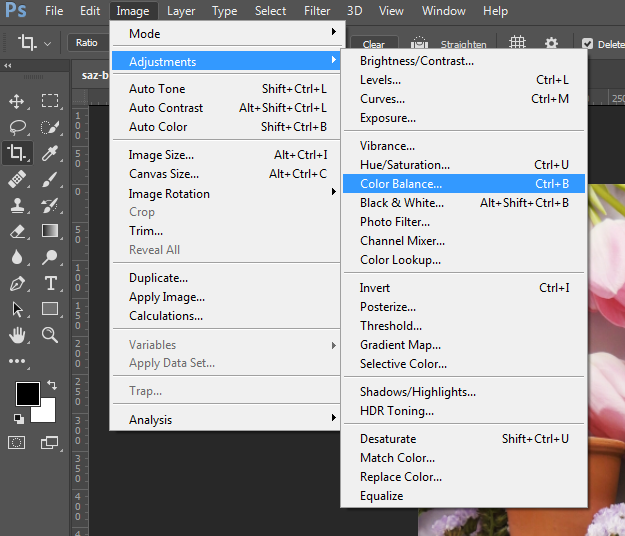Toggle the Delete Cropped Pixels checkbox
625x536 pixels.
click(x=585, y=44)
